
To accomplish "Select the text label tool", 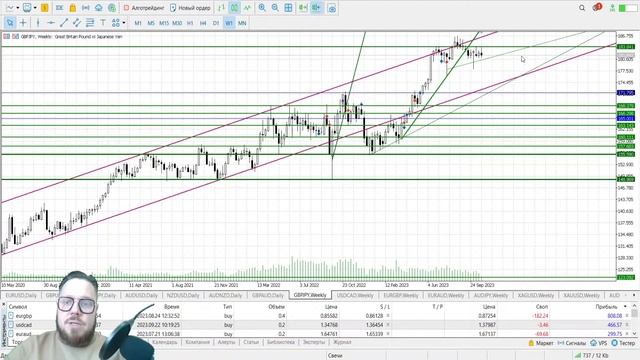I will 103,23.
